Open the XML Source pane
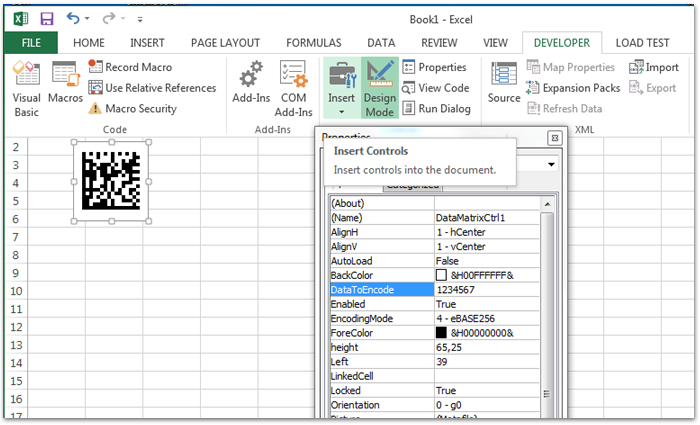700x425 pixels. pyautogui.click(x=504, y=83)
